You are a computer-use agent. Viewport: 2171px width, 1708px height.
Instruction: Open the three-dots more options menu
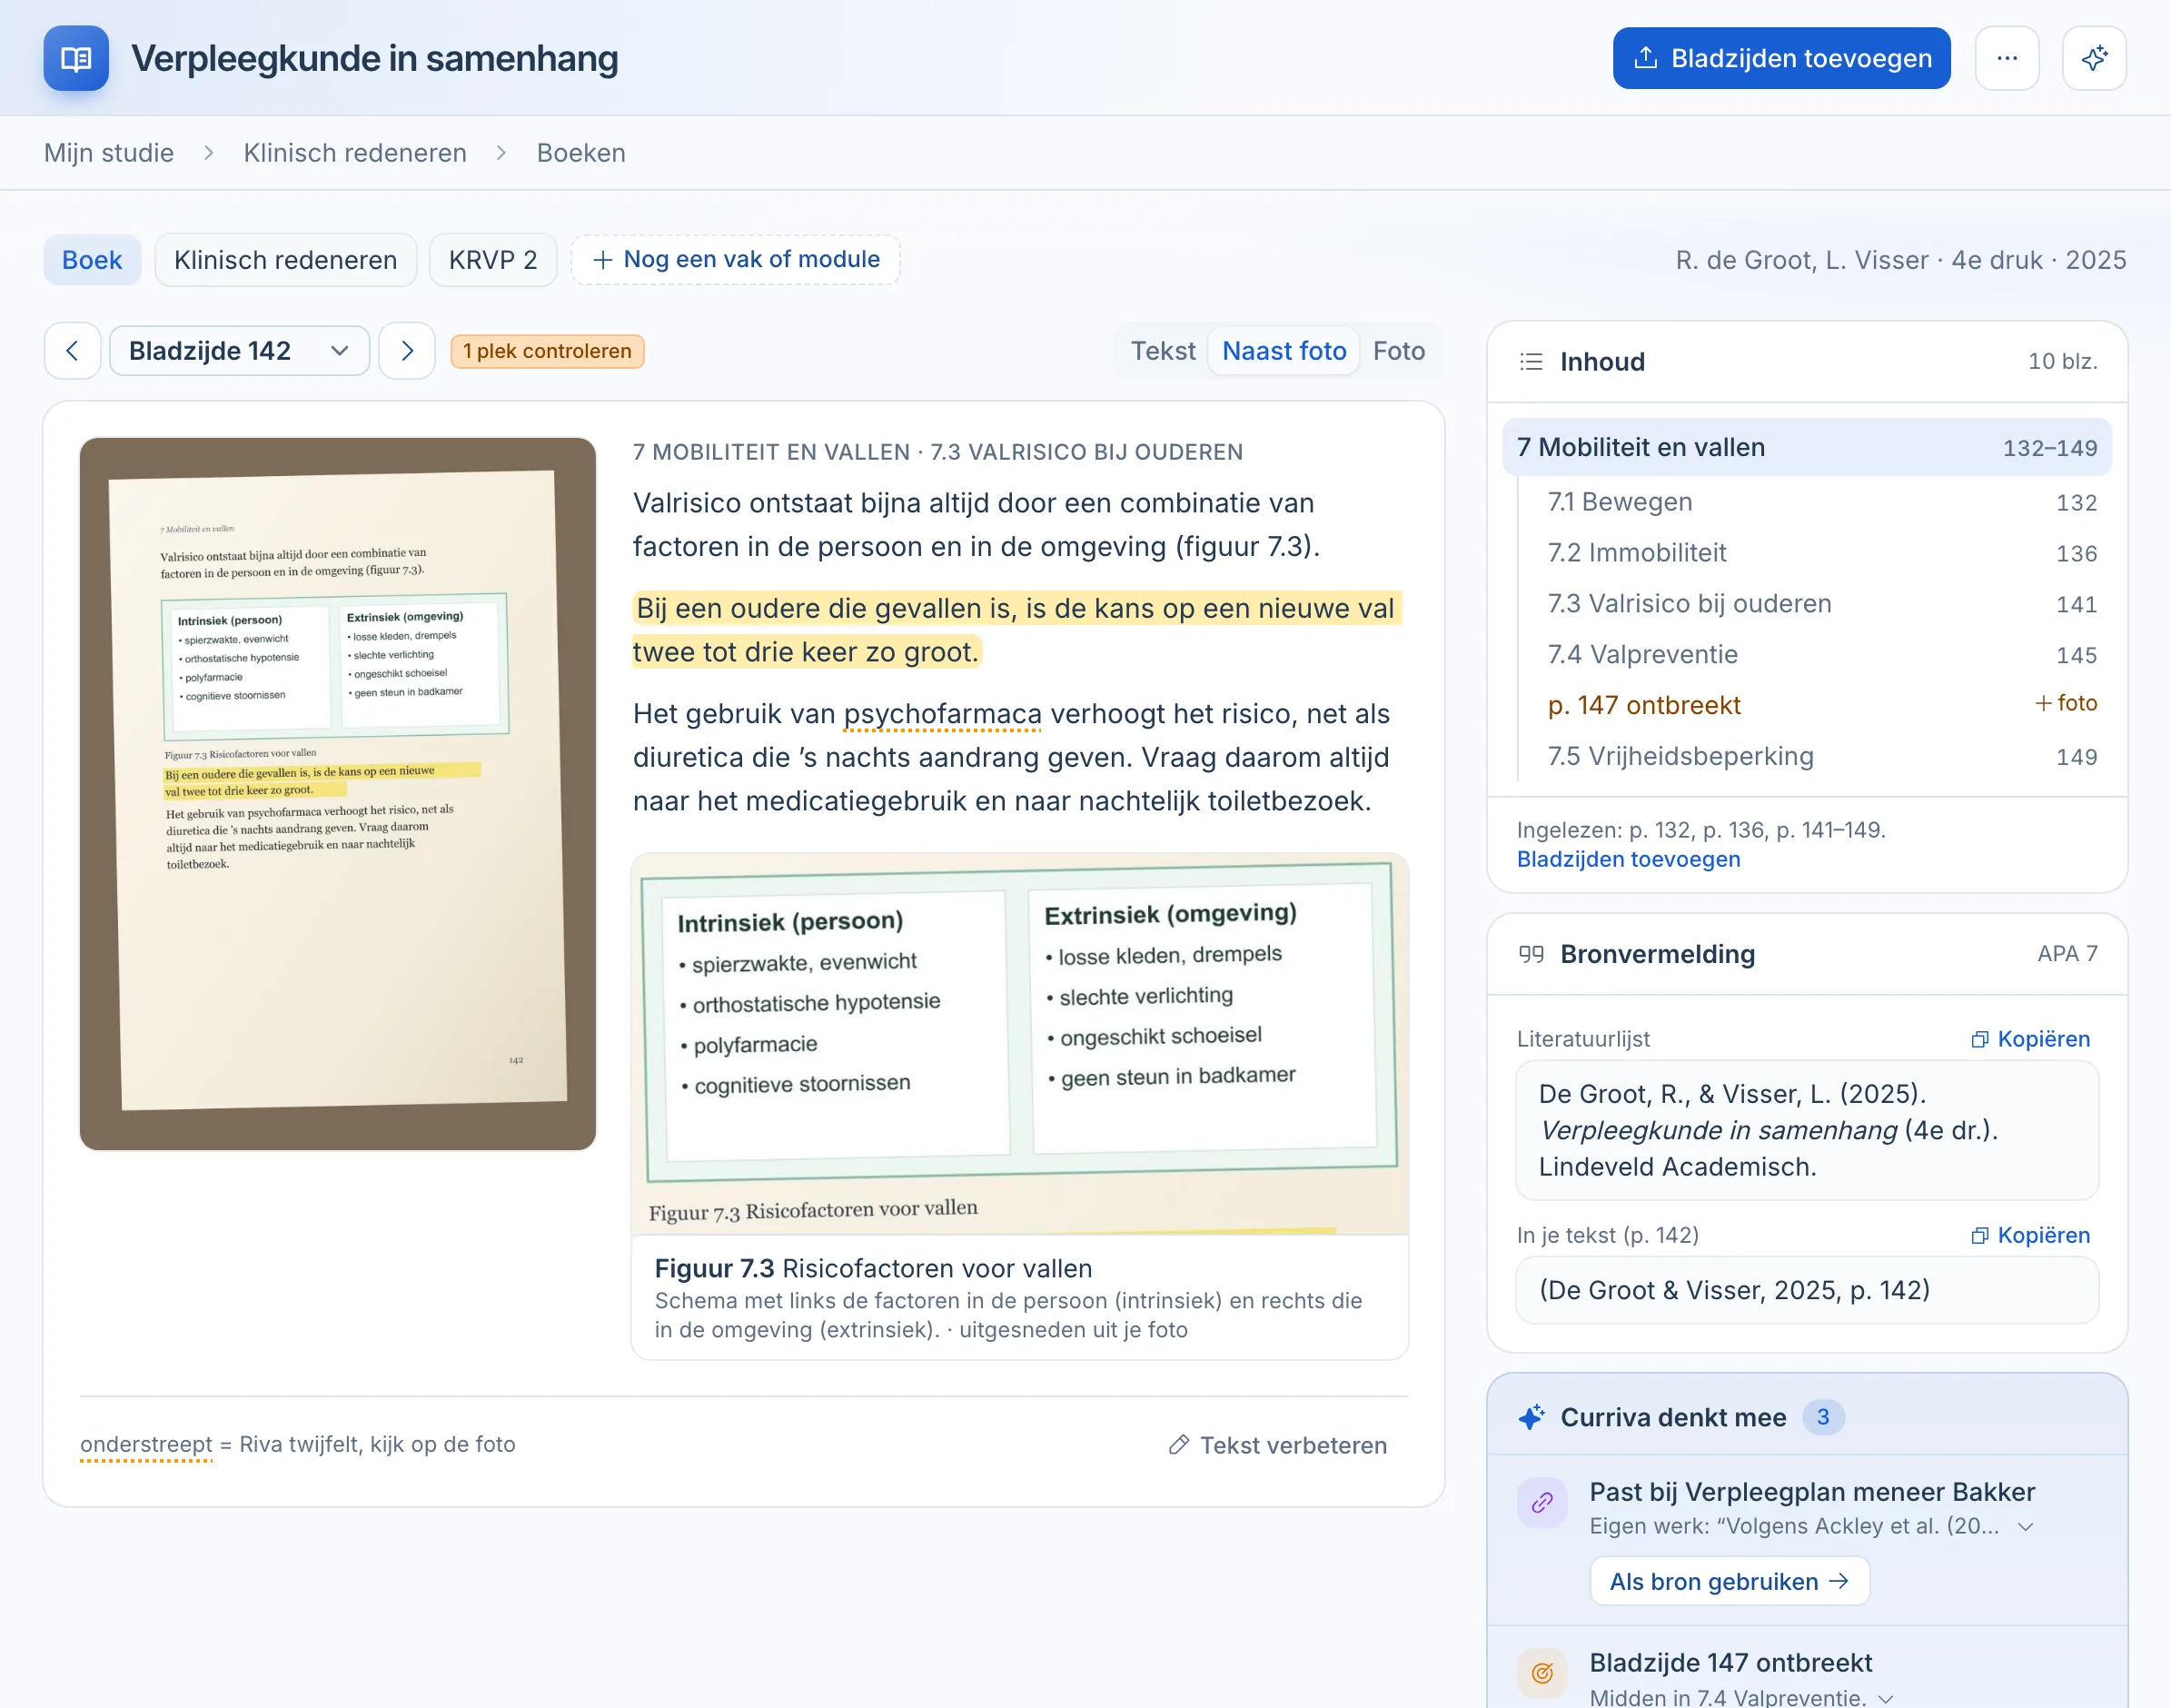coord(2006,58)
